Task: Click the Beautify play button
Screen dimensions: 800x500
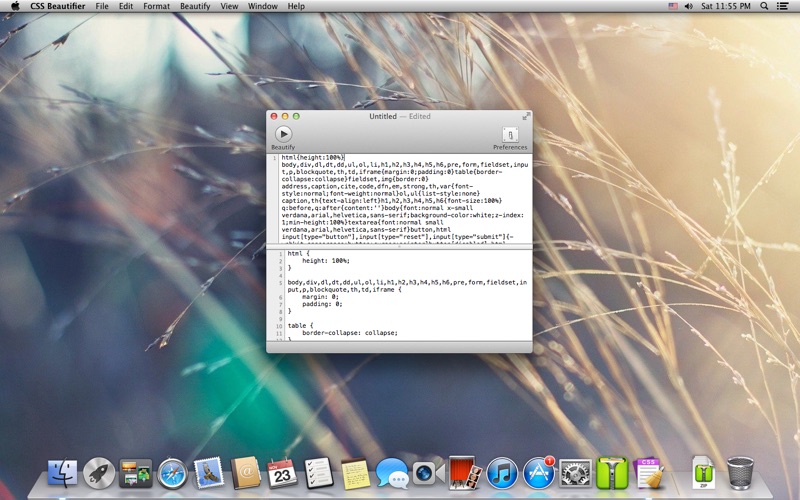Action: click(284, 134)
